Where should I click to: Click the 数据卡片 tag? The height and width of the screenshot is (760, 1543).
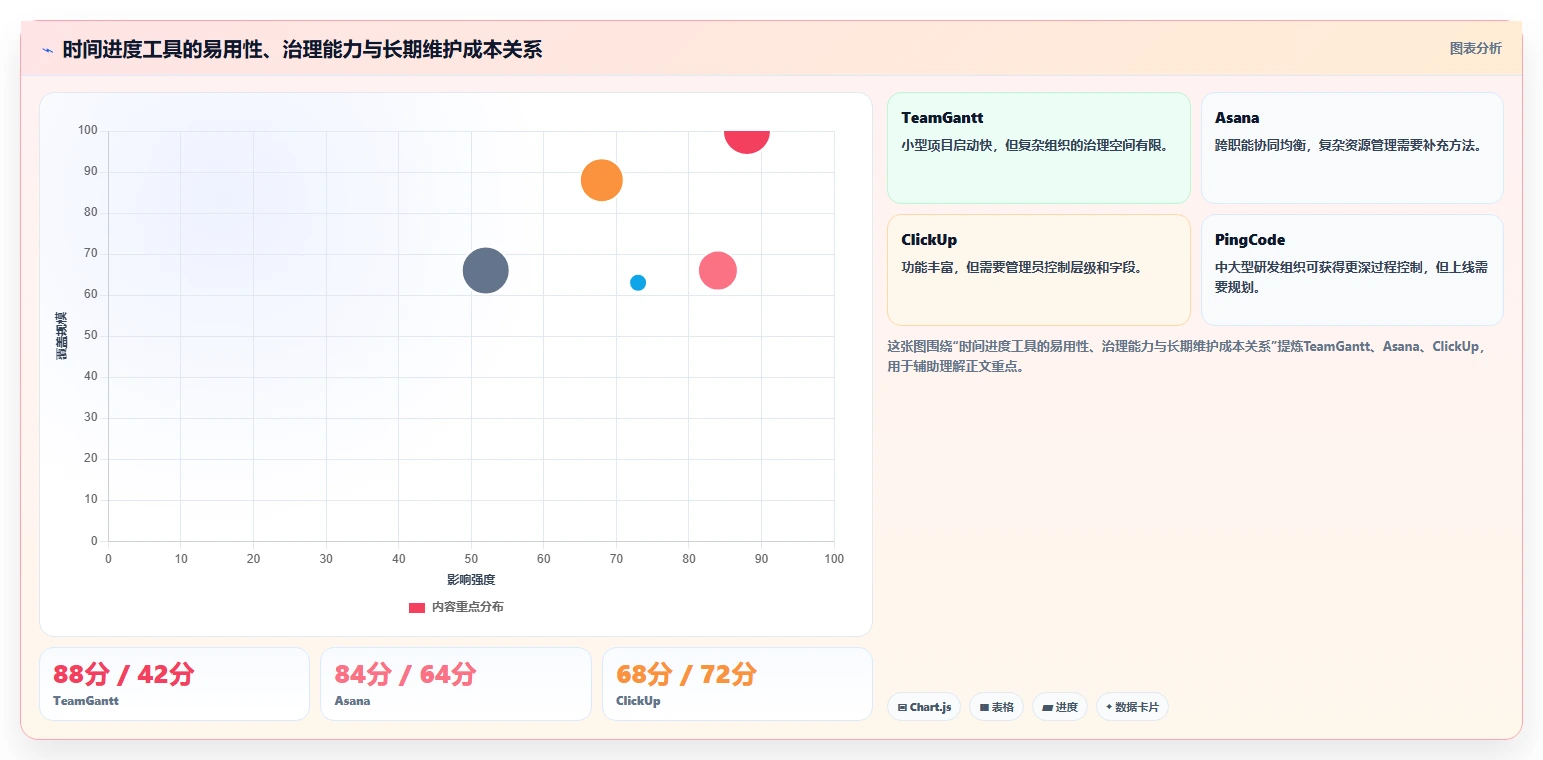pos(1132,707)
